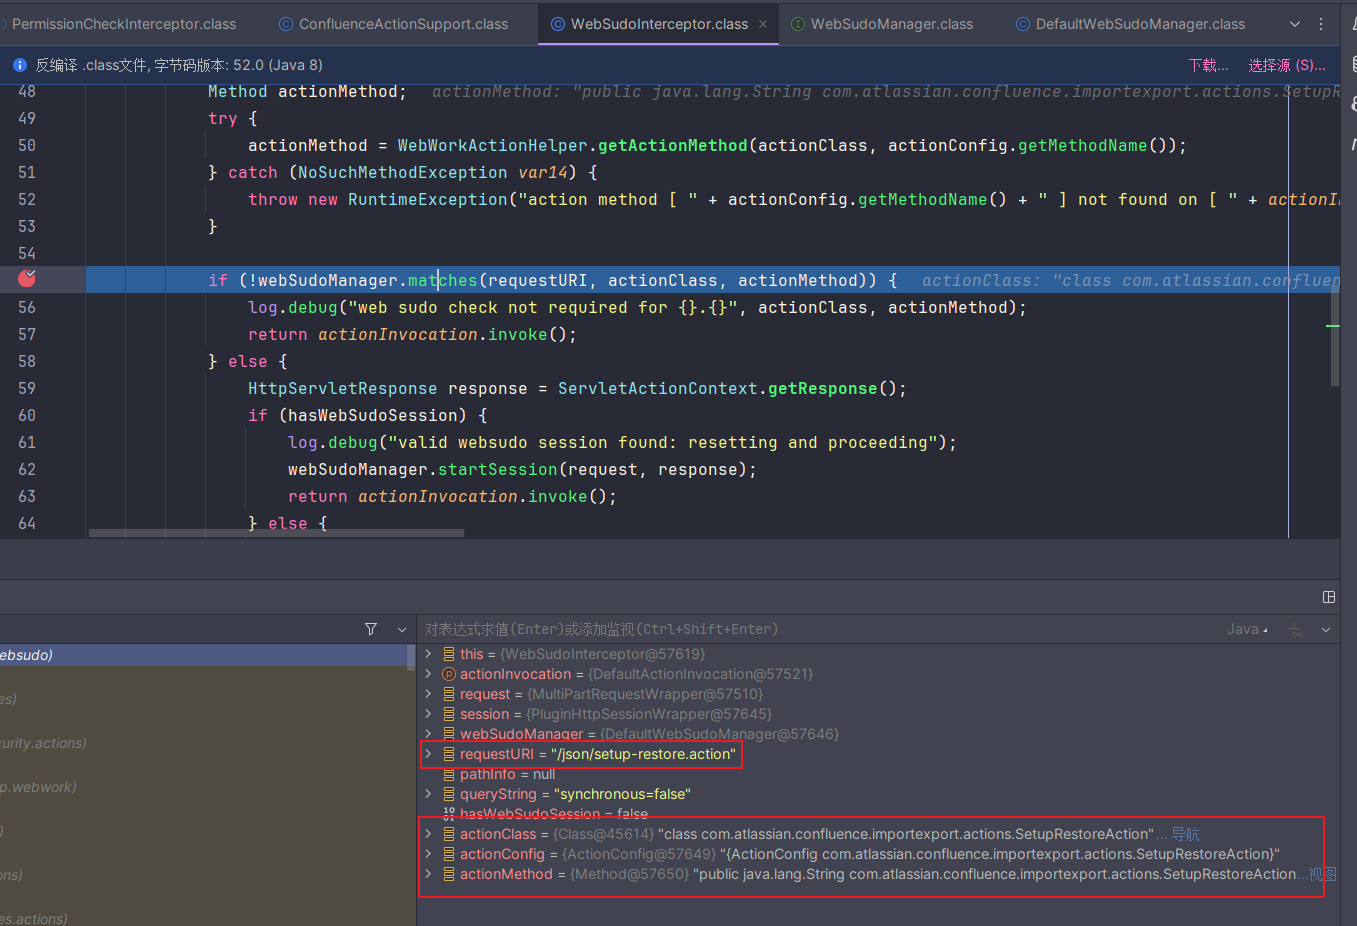Close the WebSudoInterceptor.class tab
The width and height of the screenshot is (1357, 926).
[763, 24]
